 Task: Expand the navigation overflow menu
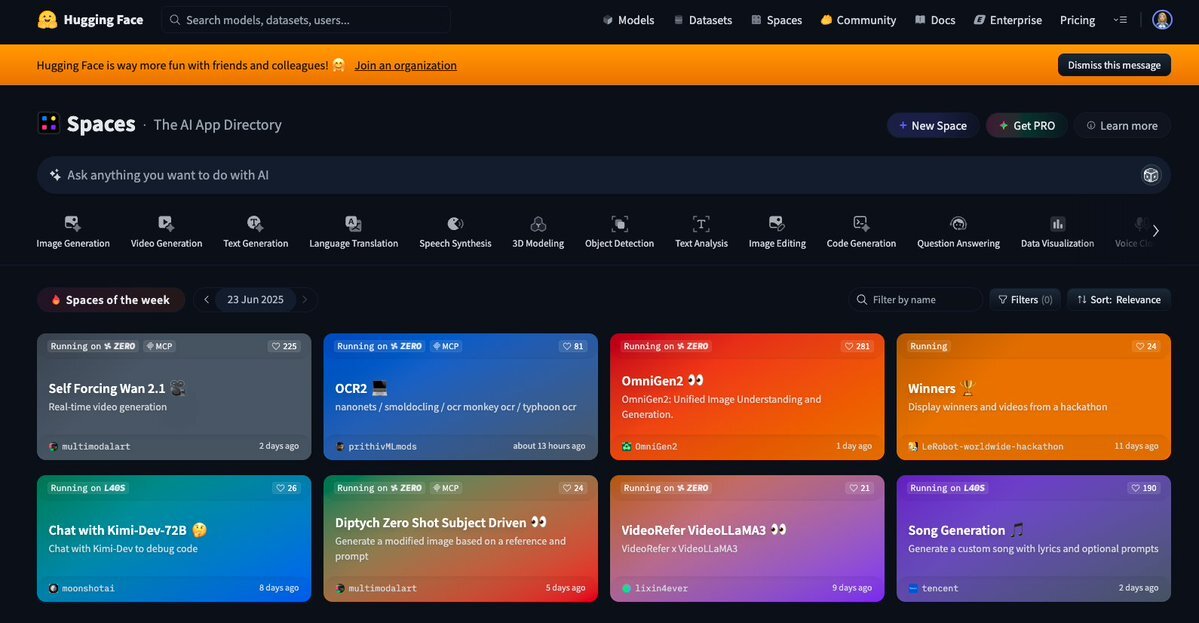(1120, 20)
